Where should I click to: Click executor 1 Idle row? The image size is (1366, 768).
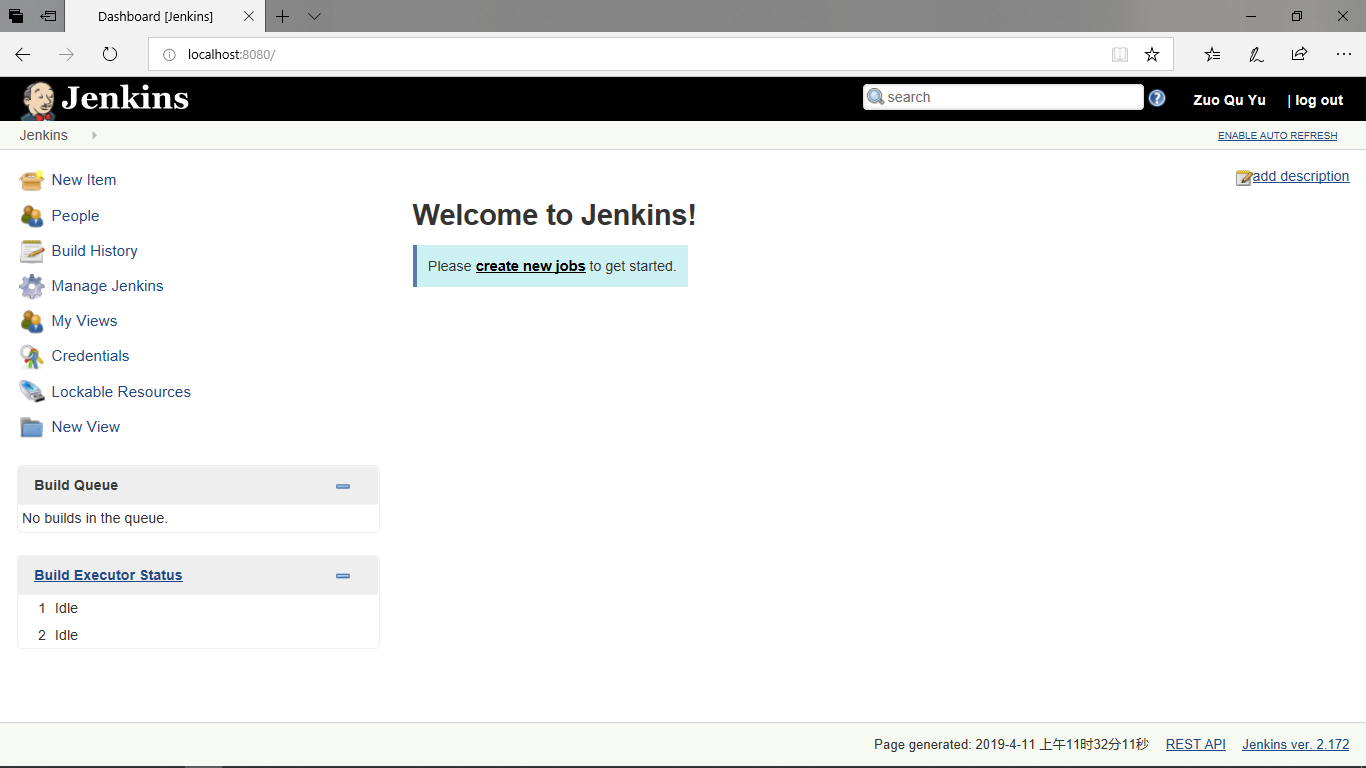click(198, 608)
